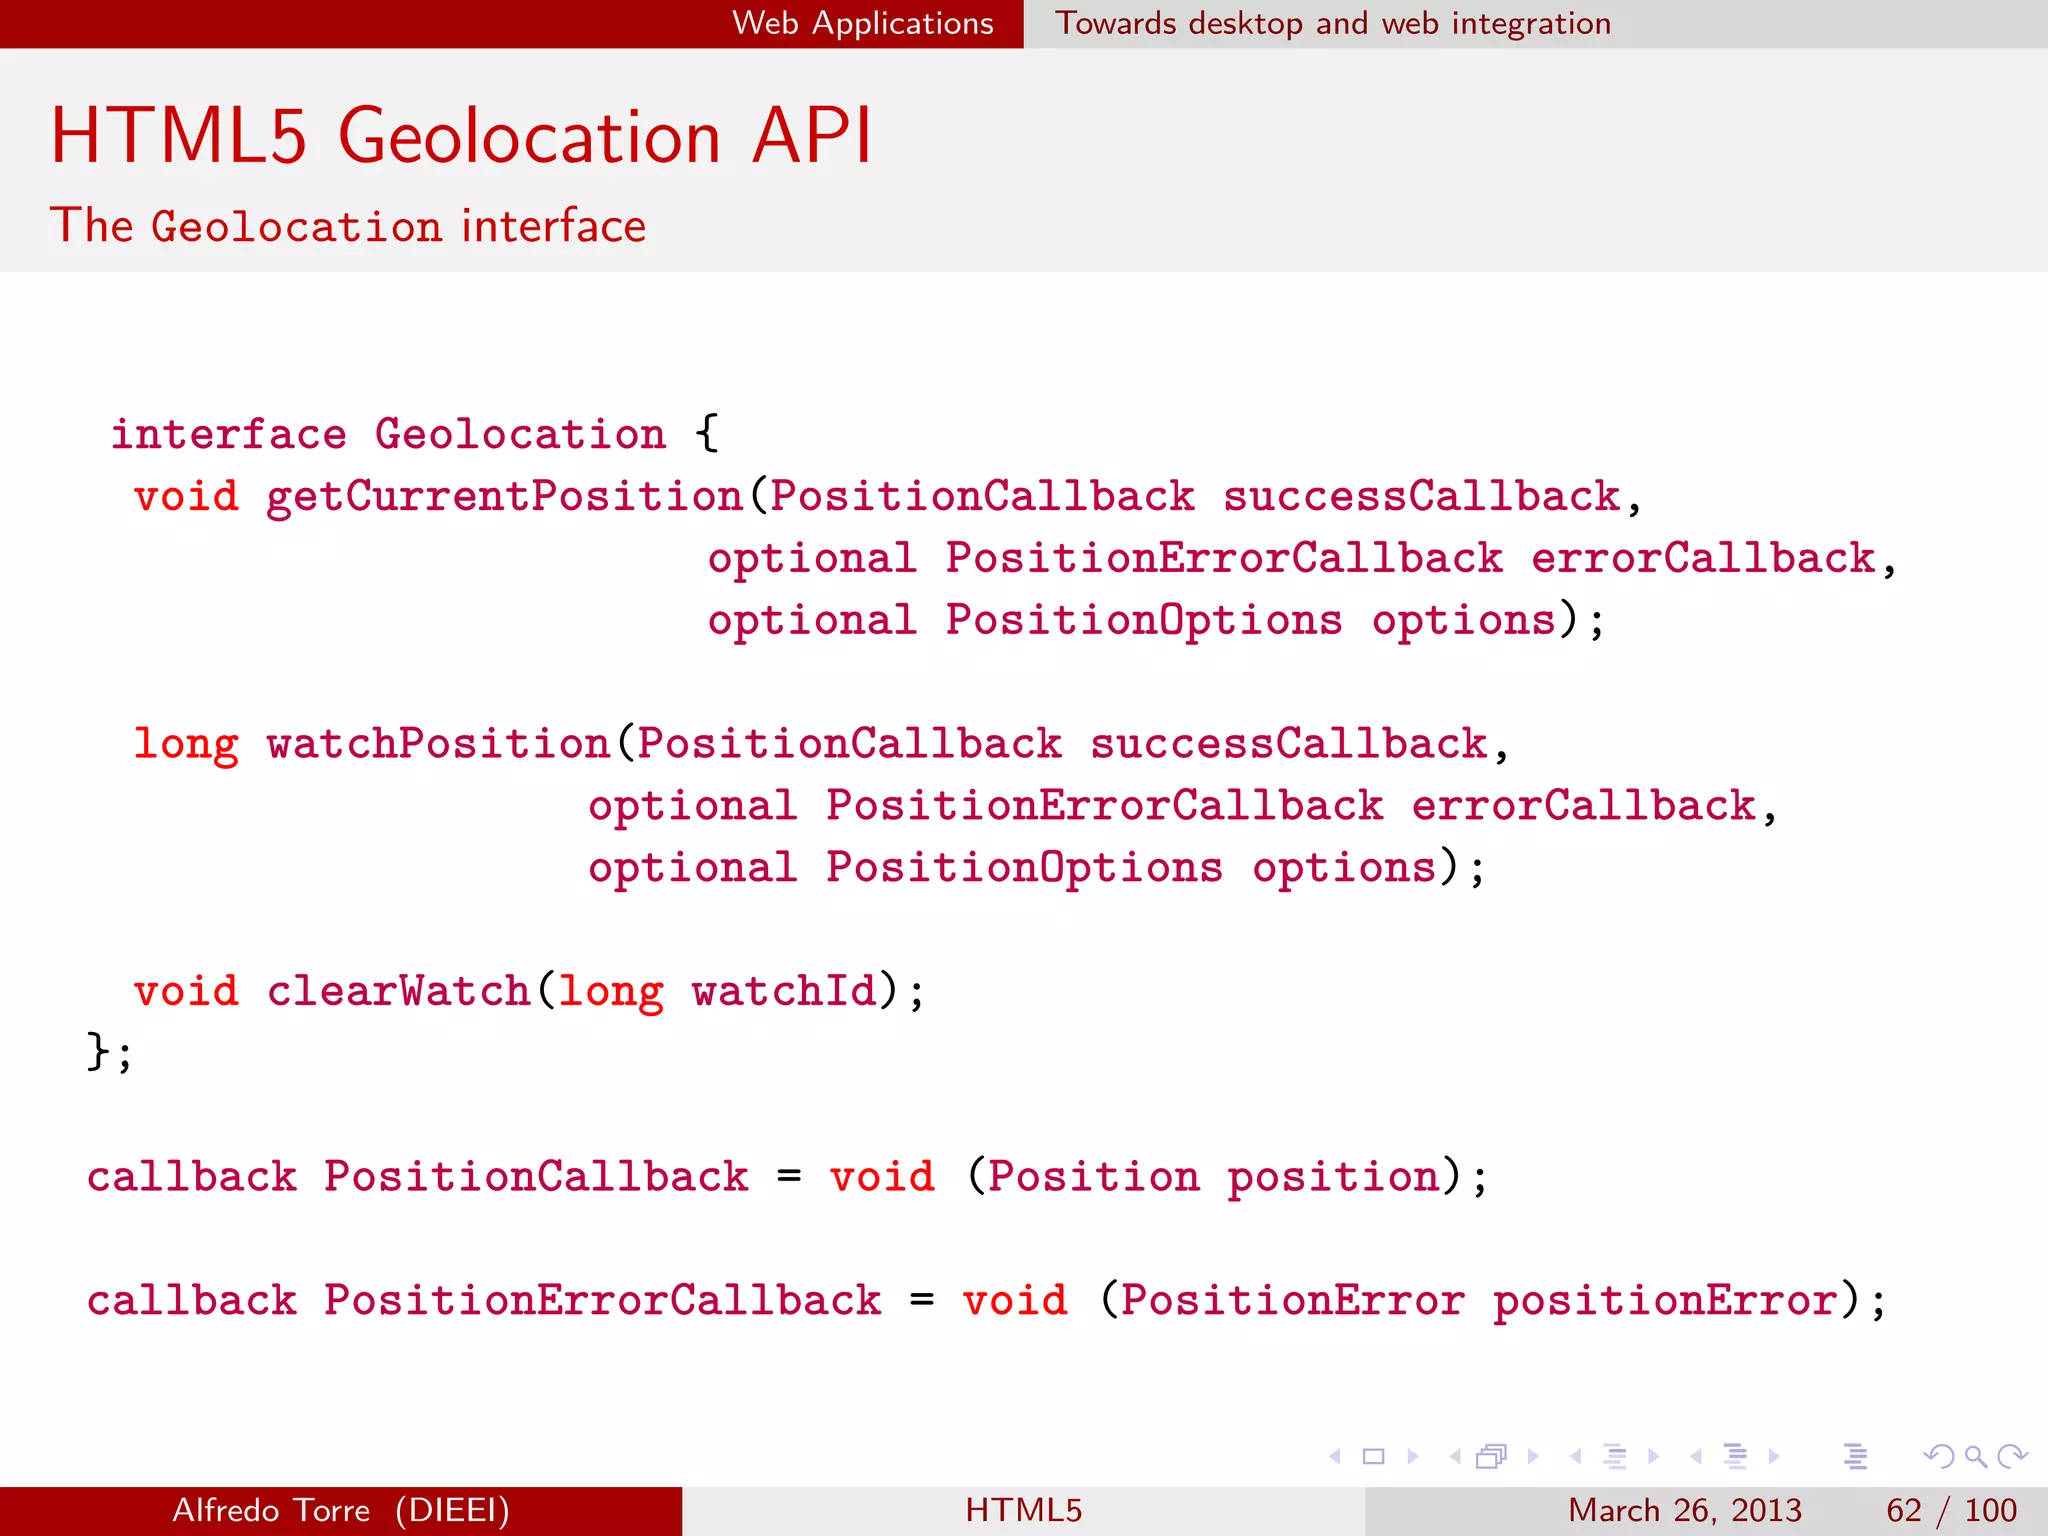Click the HTML5 title in footer
The height and width of the screenshot is (1536, 2048).
1024,1510
